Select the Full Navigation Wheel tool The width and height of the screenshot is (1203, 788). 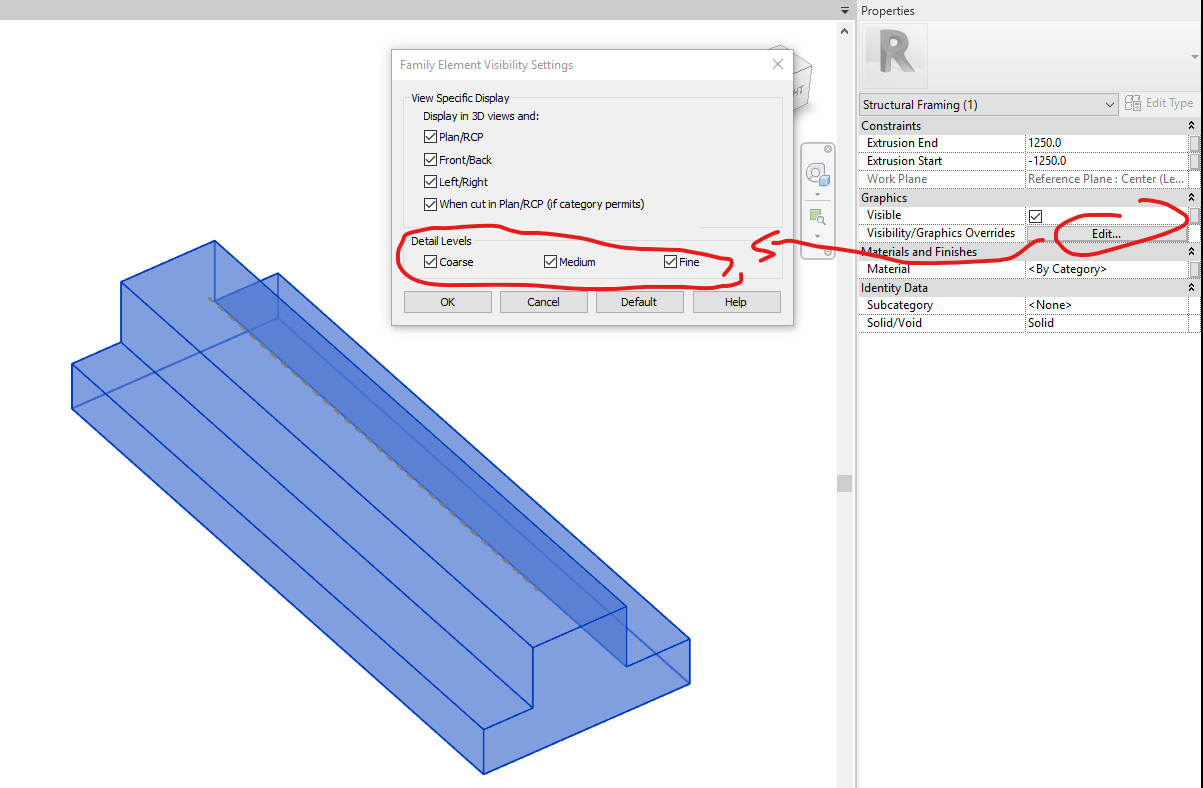[818, 172]
